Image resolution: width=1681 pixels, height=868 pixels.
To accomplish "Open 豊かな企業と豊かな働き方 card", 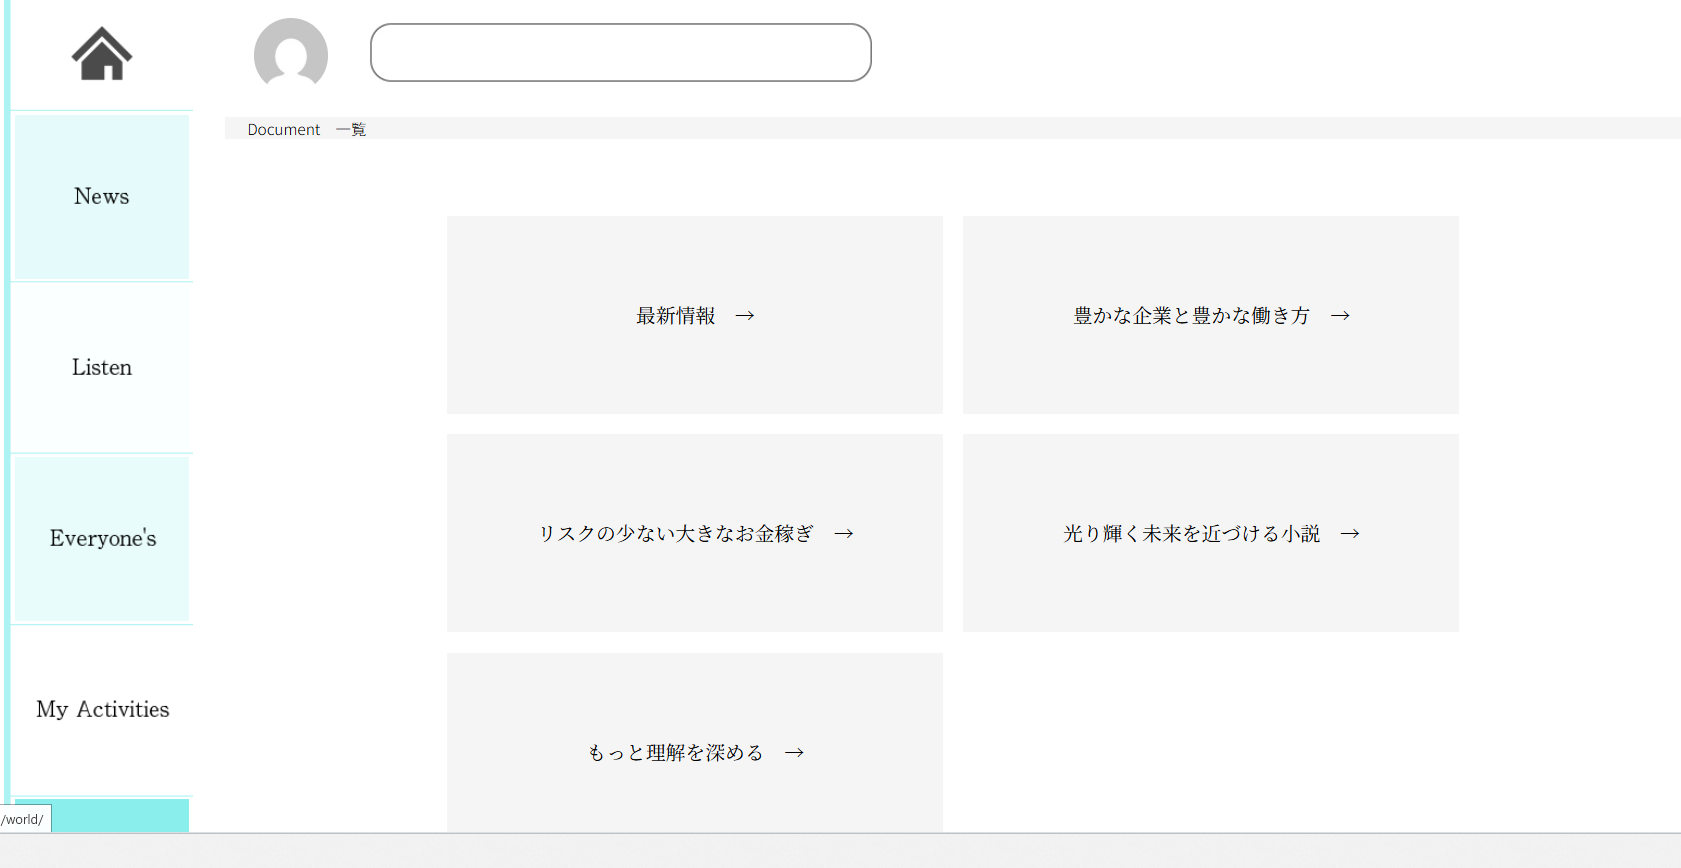I will (1211, 315).
